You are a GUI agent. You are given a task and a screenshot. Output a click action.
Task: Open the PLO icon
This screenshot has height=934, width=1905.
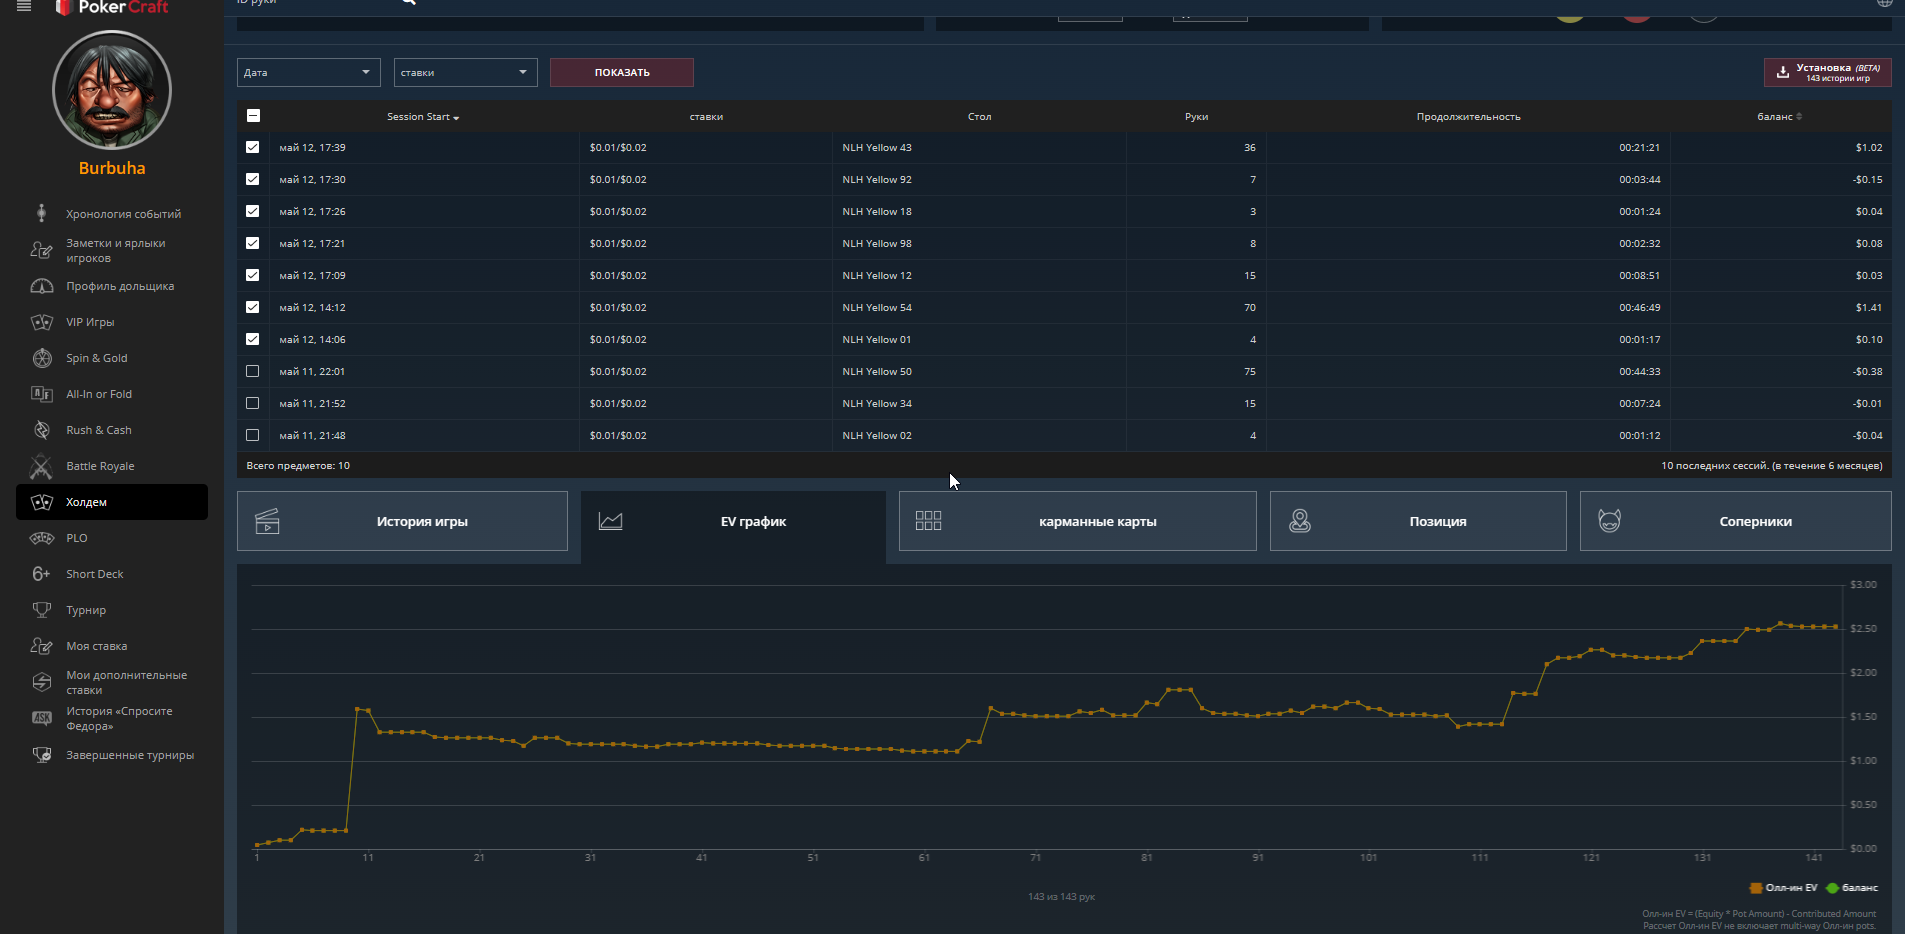(41, 538)
